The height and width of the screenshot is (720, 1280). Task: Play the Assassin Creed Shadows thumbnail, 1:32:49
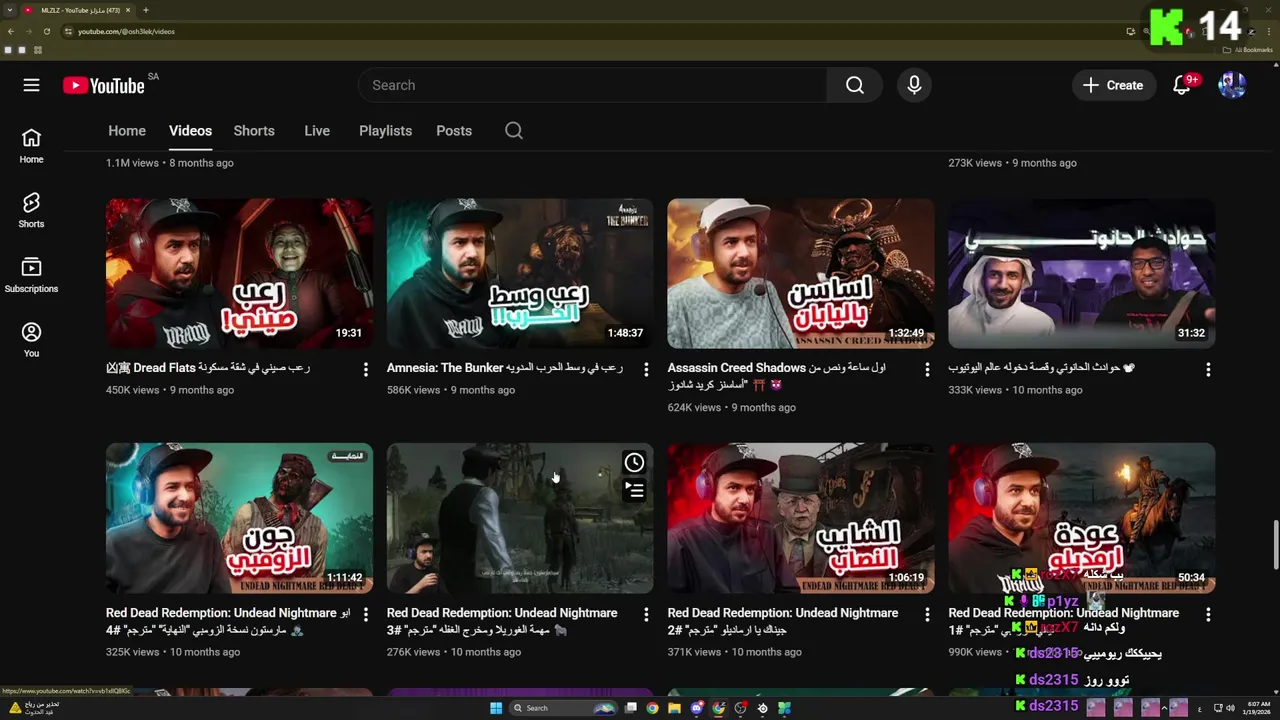click(801, 273)
